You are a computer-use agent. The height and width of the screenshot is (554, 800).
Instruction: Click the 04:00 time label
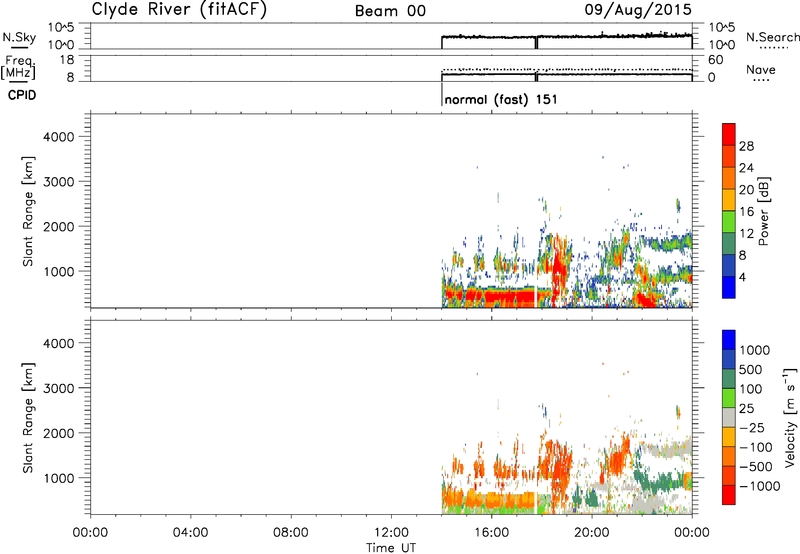[x=190, y=533]
